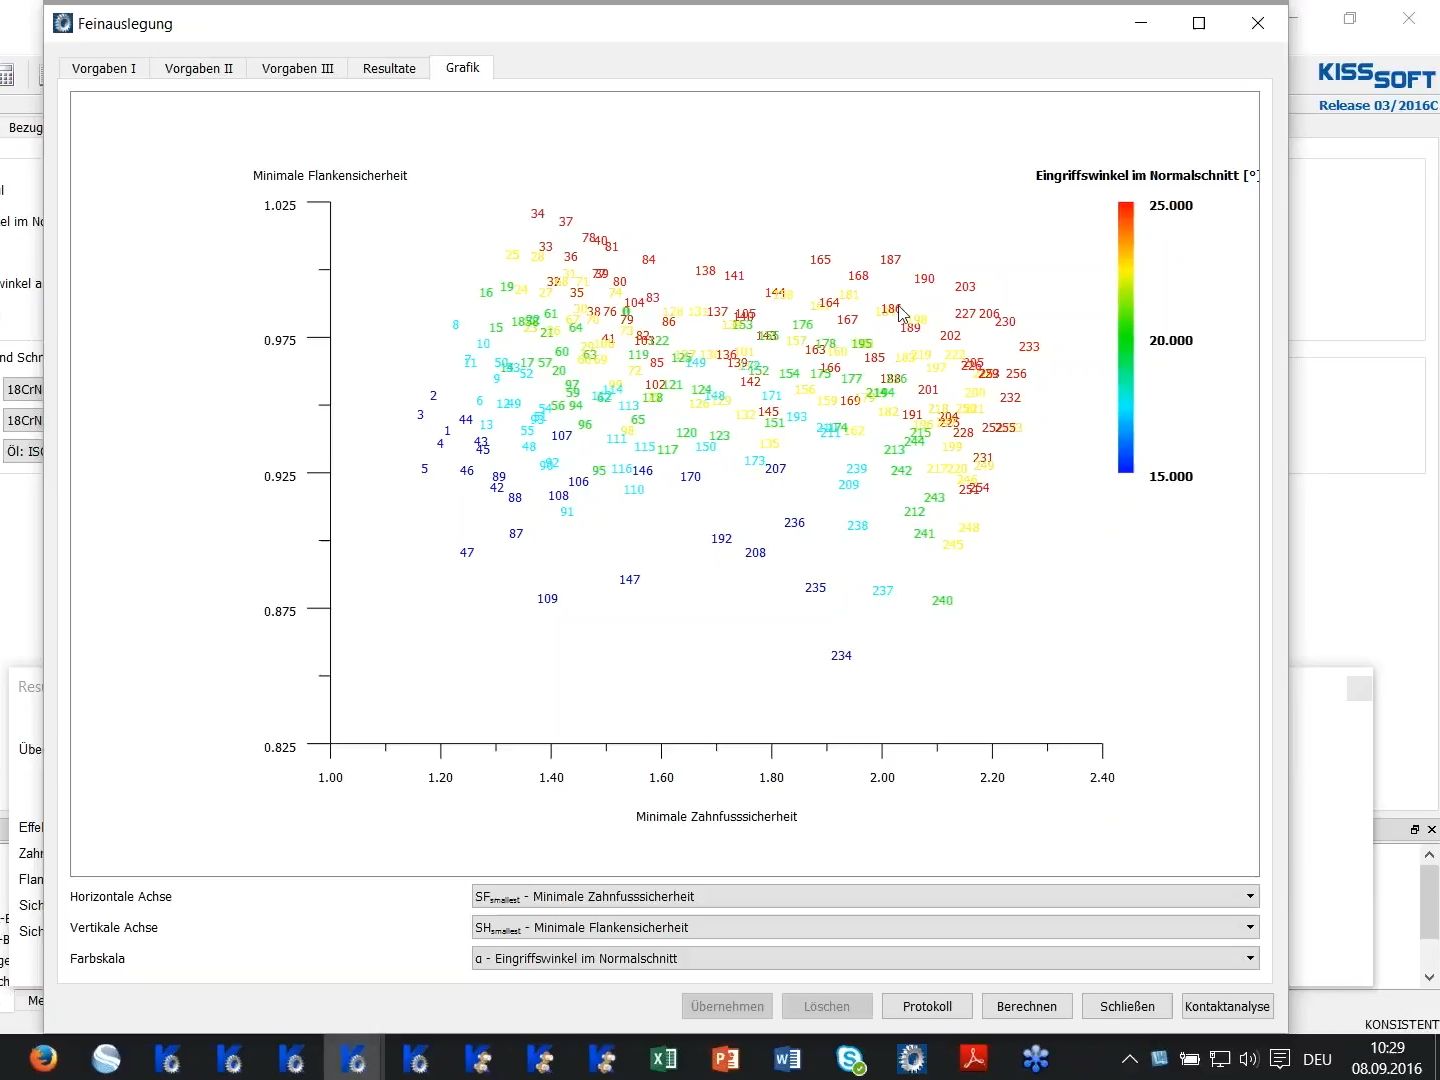Show hidden system tray icons
Image resolution: width=1440 pixels, height=1080 pixels.
pos(1129,1059)
